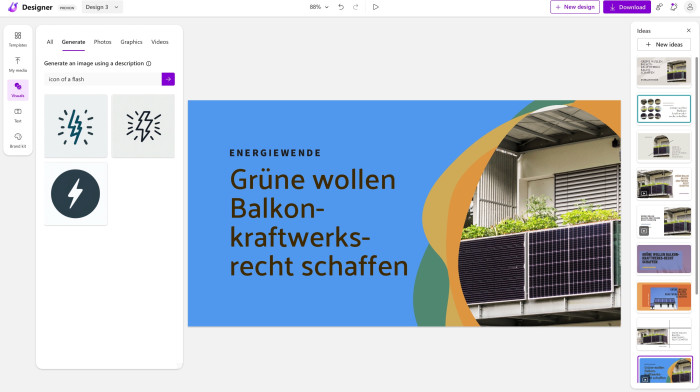
Task: Open the Brand kit sidebar panel
Action: 18,140
